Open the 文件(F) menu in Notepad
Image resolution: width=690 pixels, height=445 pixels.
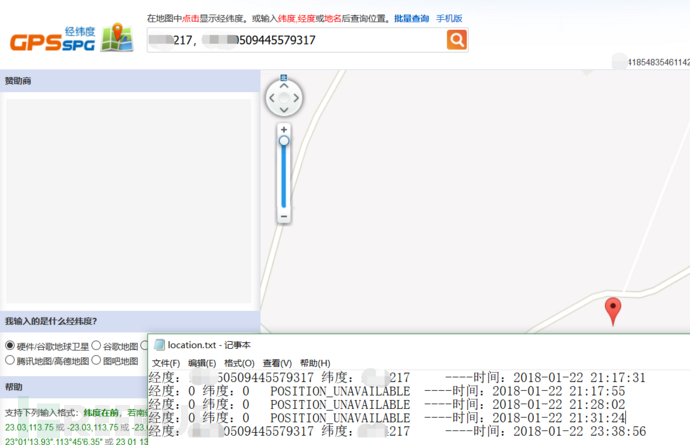pos(166,363)
